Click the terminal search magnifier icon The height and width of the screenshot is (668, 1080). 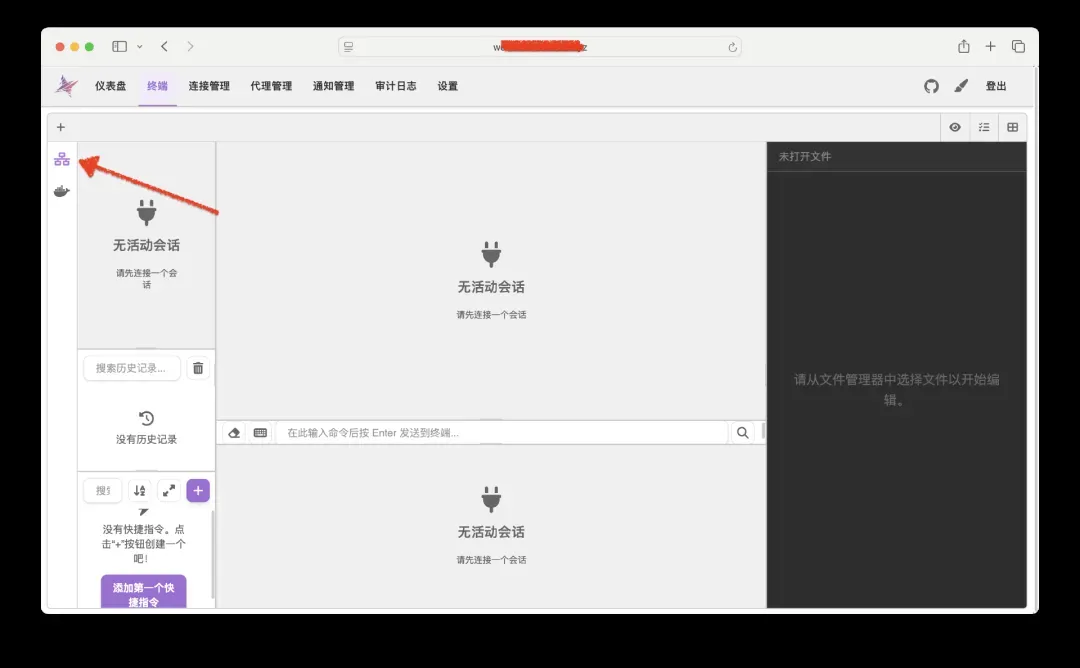tap(742, 433)
